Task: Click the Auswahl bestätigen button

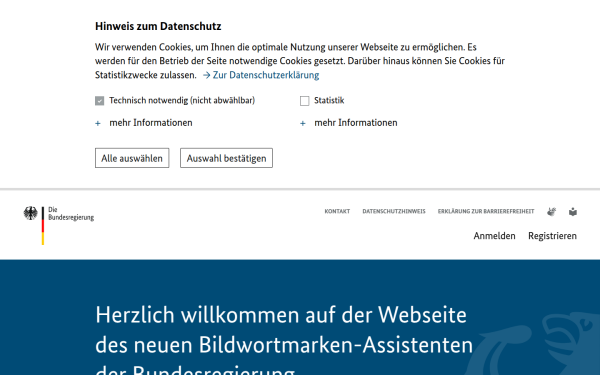Action: tap(227, 158)
